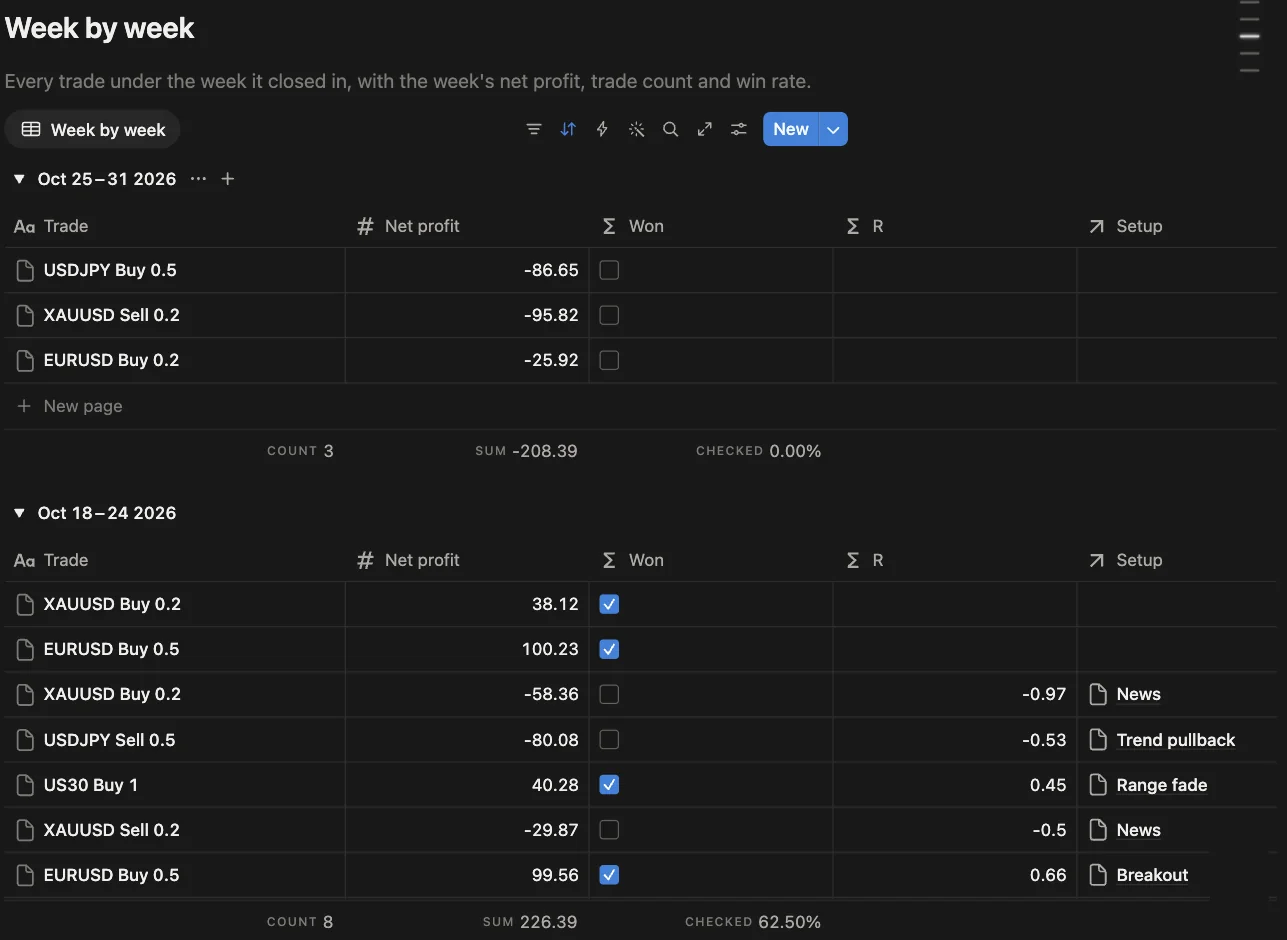Click the 0.45 R value cell
1287x940 pixels.
tap(955, 785)
